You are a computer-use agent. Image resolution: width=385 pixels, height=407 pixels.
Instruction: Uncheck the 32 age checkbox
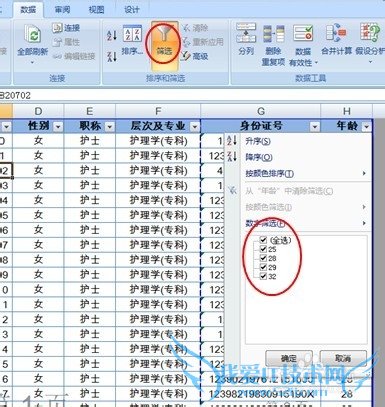[263, 276]
